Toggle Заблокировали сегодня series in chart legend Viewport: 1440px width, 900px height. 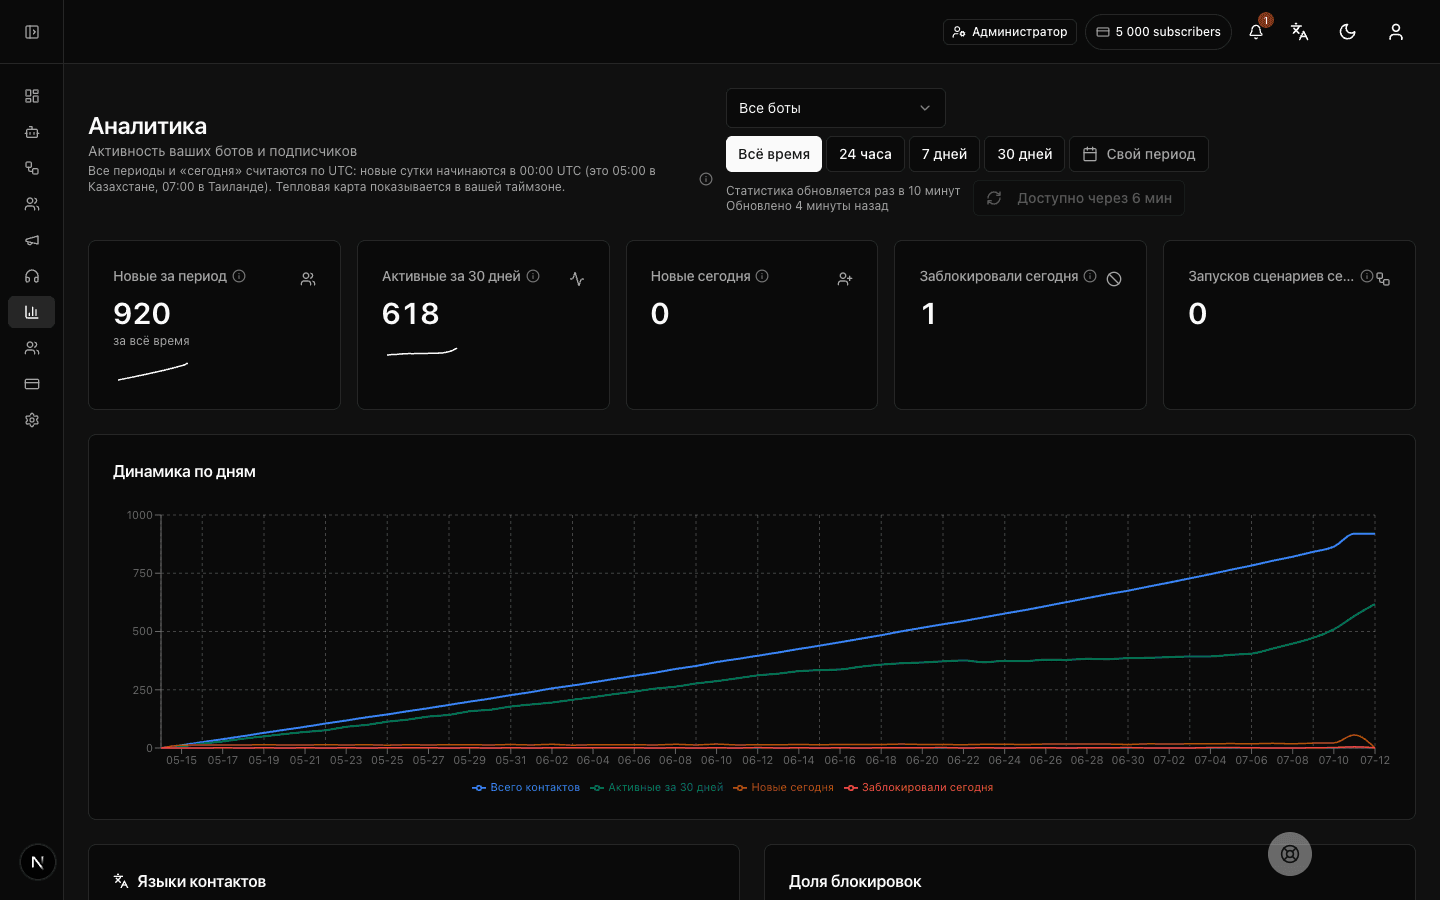(918, 788)
